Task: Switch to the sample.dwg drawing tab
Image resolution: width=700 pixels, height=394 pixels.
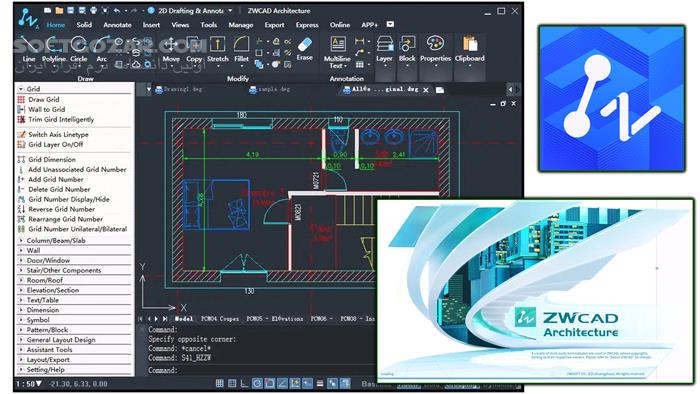Action: [270, 90]
